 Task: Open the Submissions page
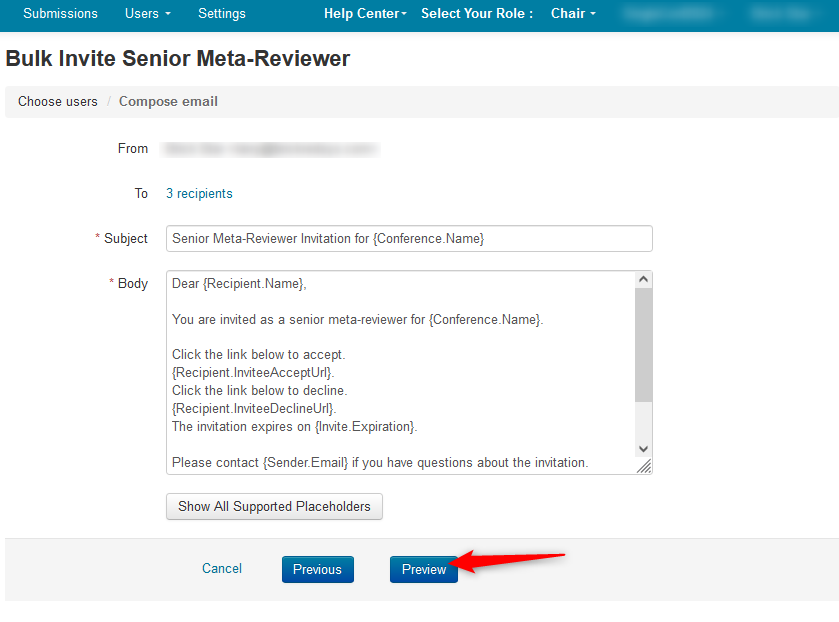(x=60, y=13)
